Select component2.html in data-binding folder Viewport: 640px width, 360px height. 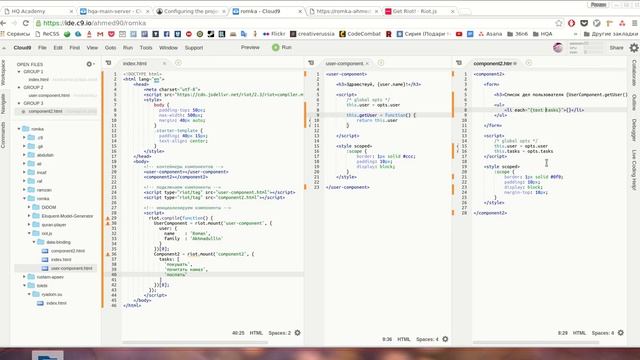[68, 251]
